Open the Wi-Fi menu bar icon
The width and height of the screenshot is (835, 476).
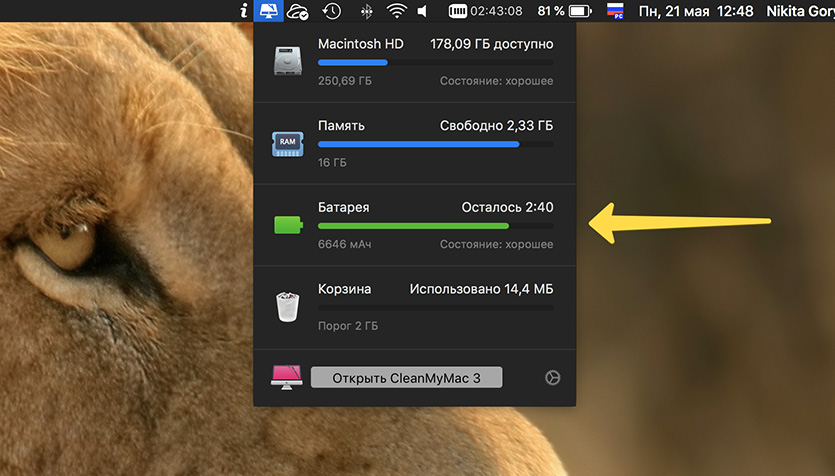tap(396, 11)
